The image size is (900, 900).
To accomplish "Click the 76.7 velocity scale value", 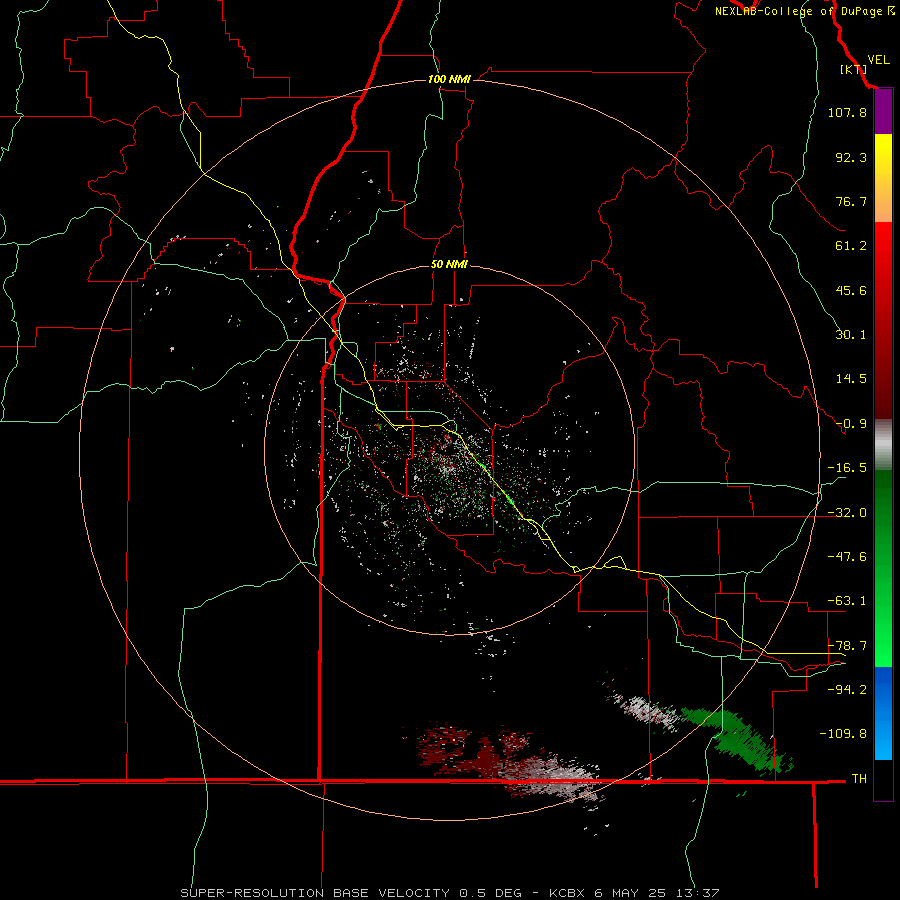I will point(851,201).
